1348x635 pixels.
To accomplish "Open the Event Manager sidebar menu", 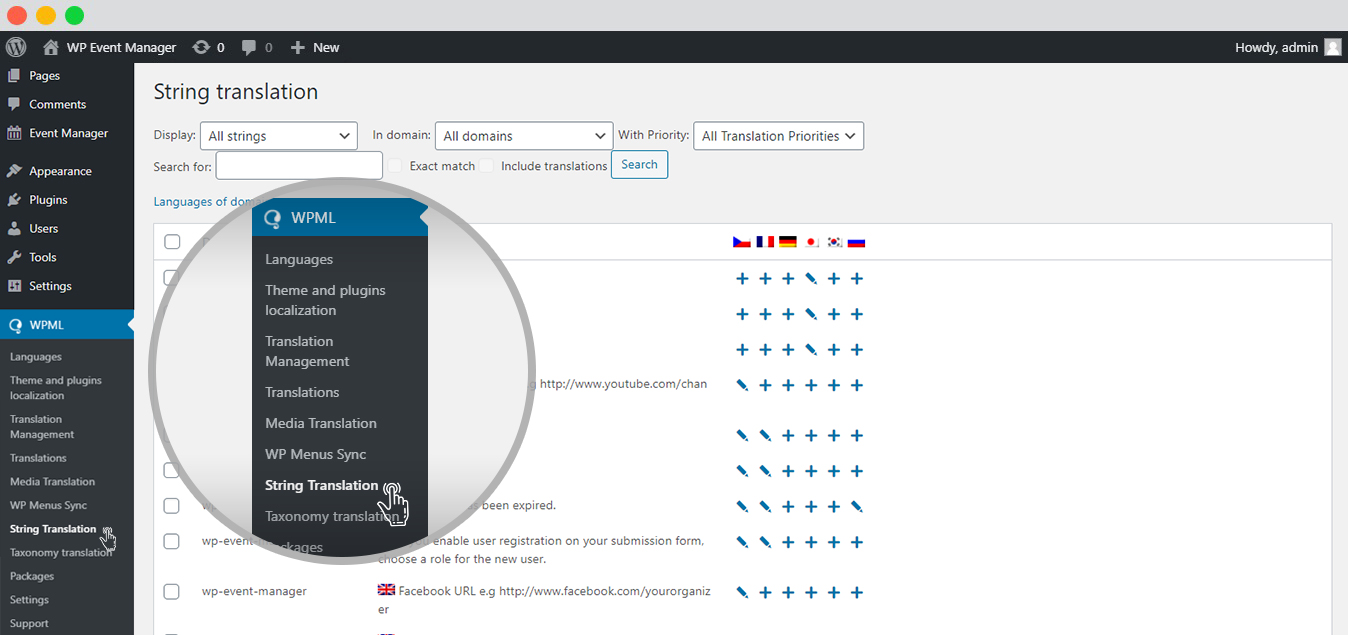I will [67, 133].
